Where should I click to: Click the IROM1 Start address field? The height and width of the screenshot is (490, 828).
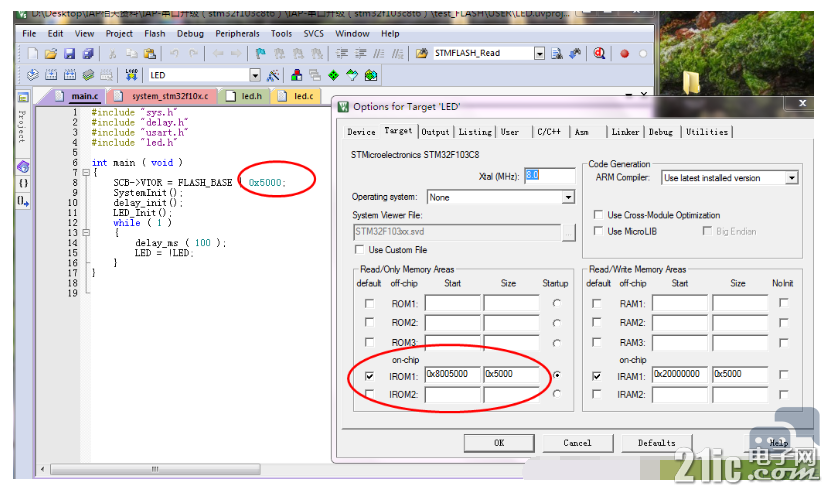pos(453,374)
